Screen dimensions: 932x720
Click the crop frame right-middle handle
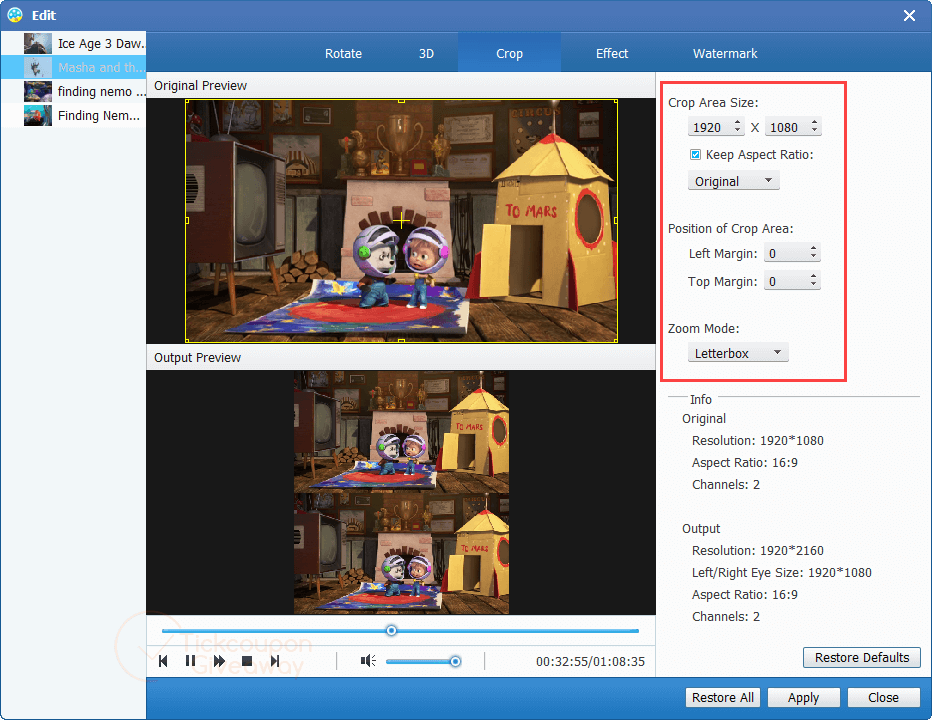click(x=616, y=221)
